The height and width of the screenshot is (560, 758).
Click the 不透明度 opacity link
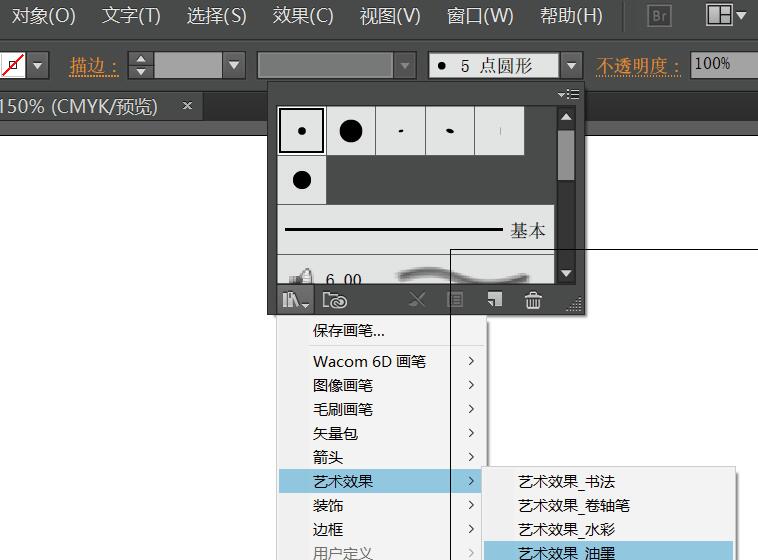tap(638, 67)
